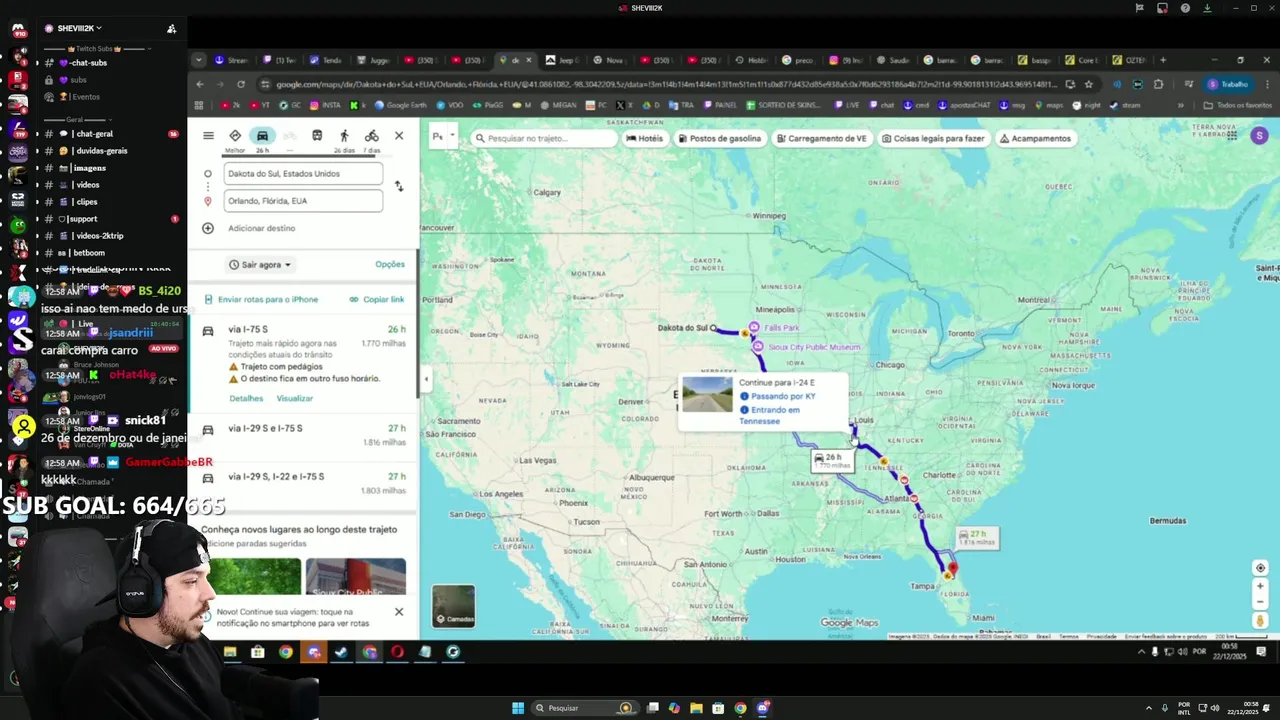This screenshot has width=1280, height=720.
Task: Bookmark the page with the star icon
Action: (x=1089, y=84)
